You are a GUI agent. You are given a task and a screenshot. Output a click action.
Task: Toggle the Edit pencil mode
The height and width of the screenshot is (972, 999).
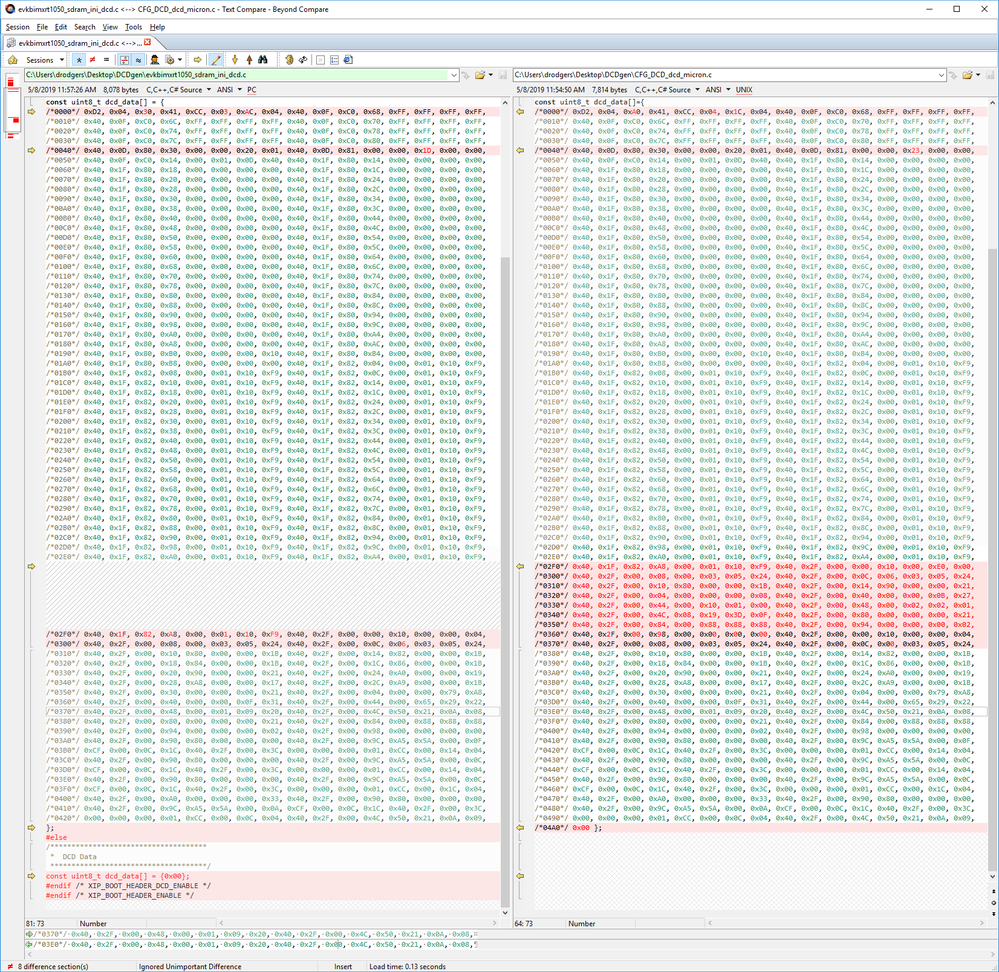216,60
